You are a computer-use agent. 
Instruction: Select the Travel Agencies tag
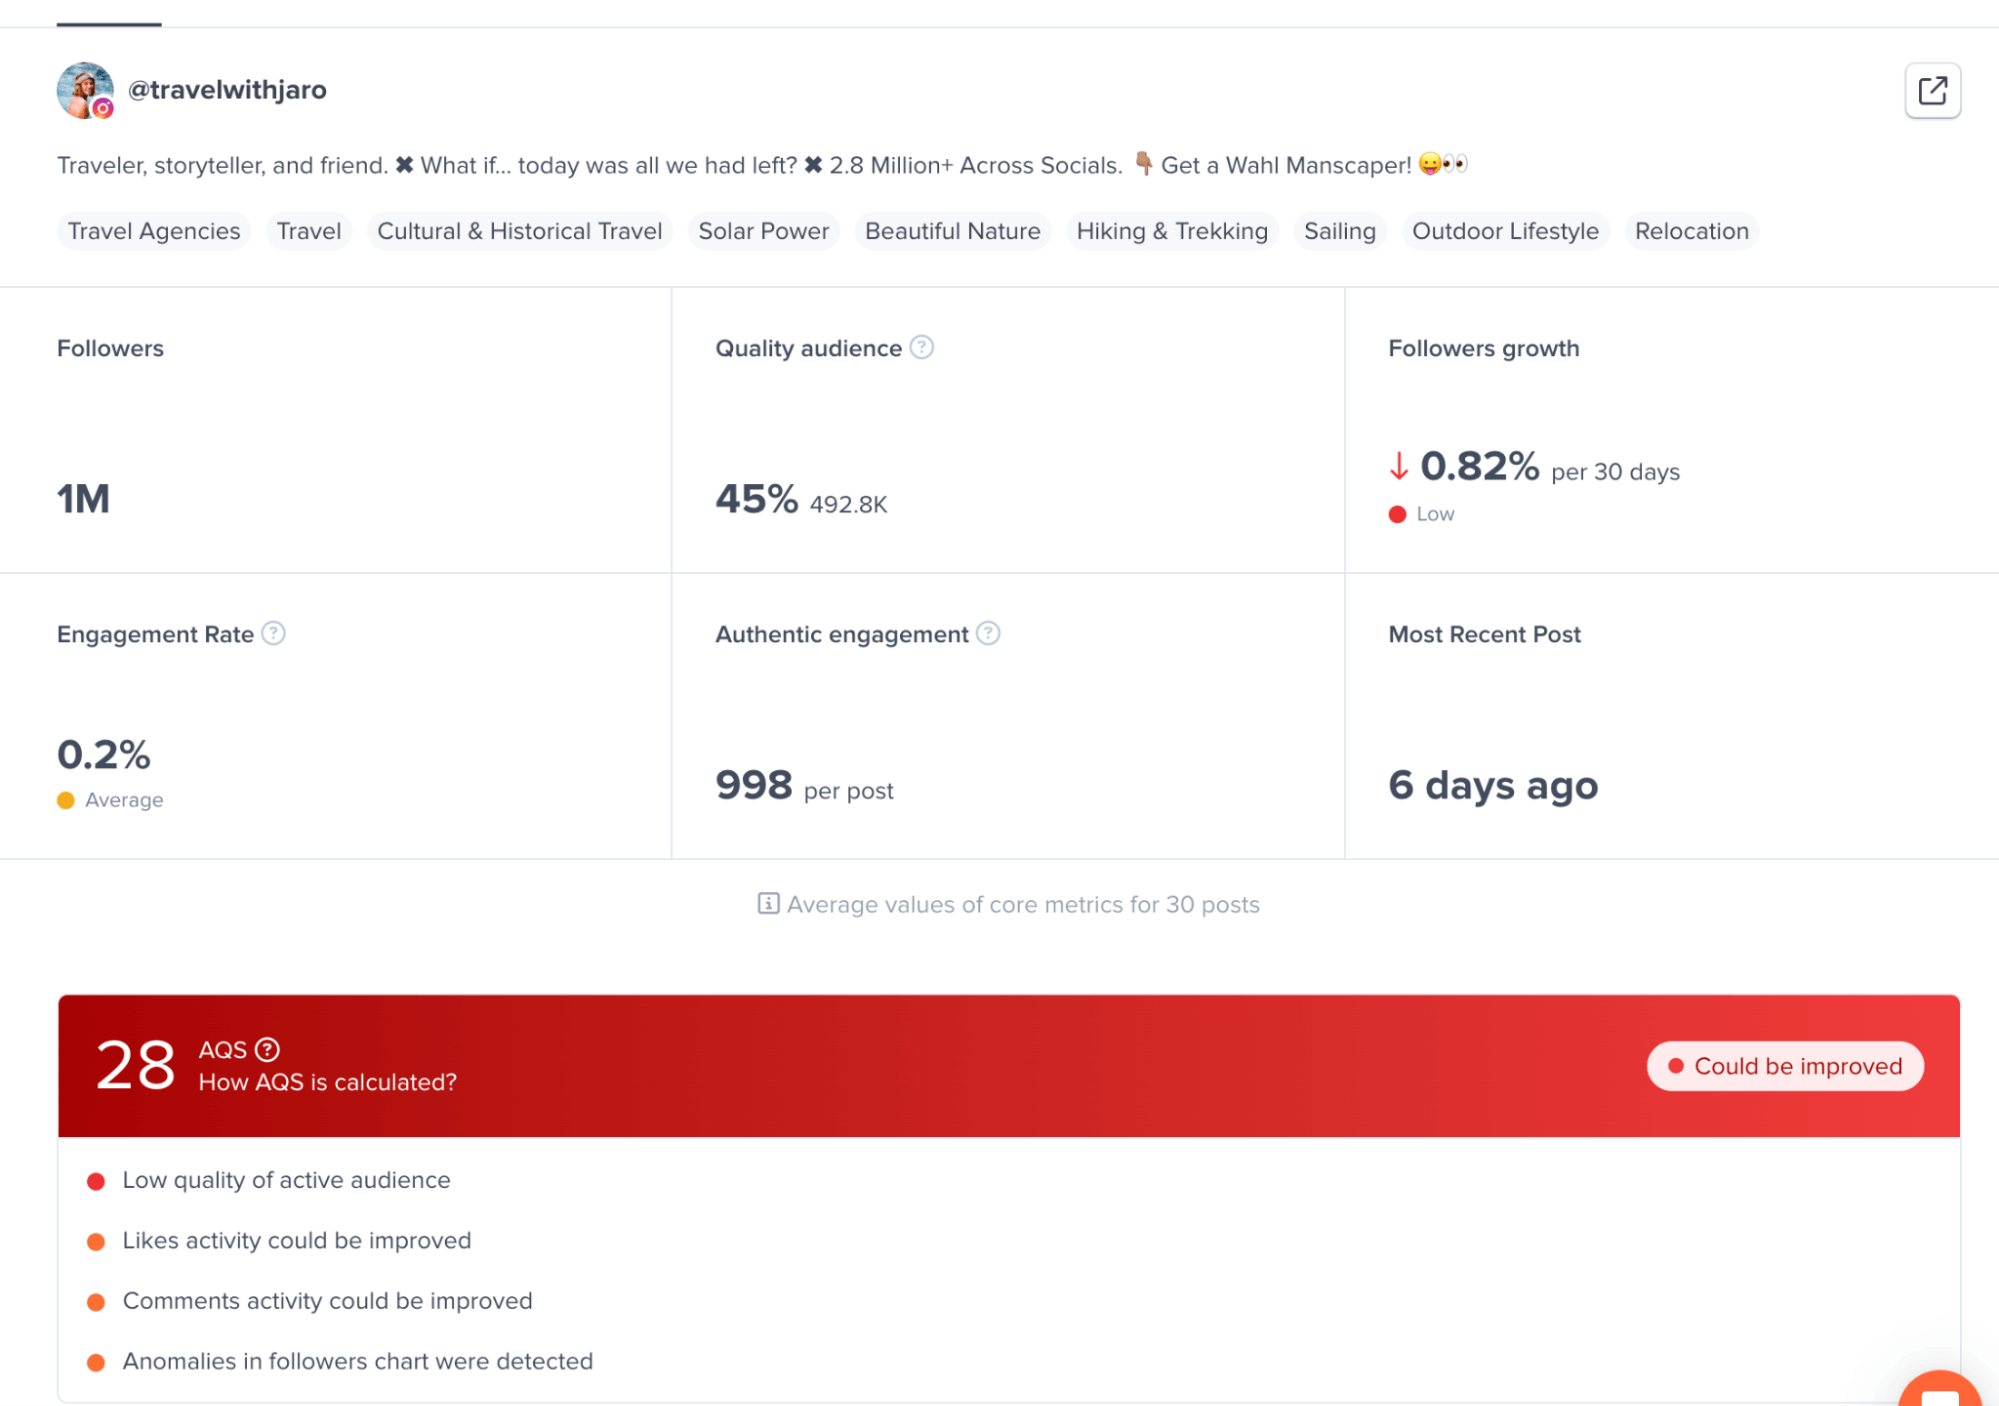coord(154,231)
